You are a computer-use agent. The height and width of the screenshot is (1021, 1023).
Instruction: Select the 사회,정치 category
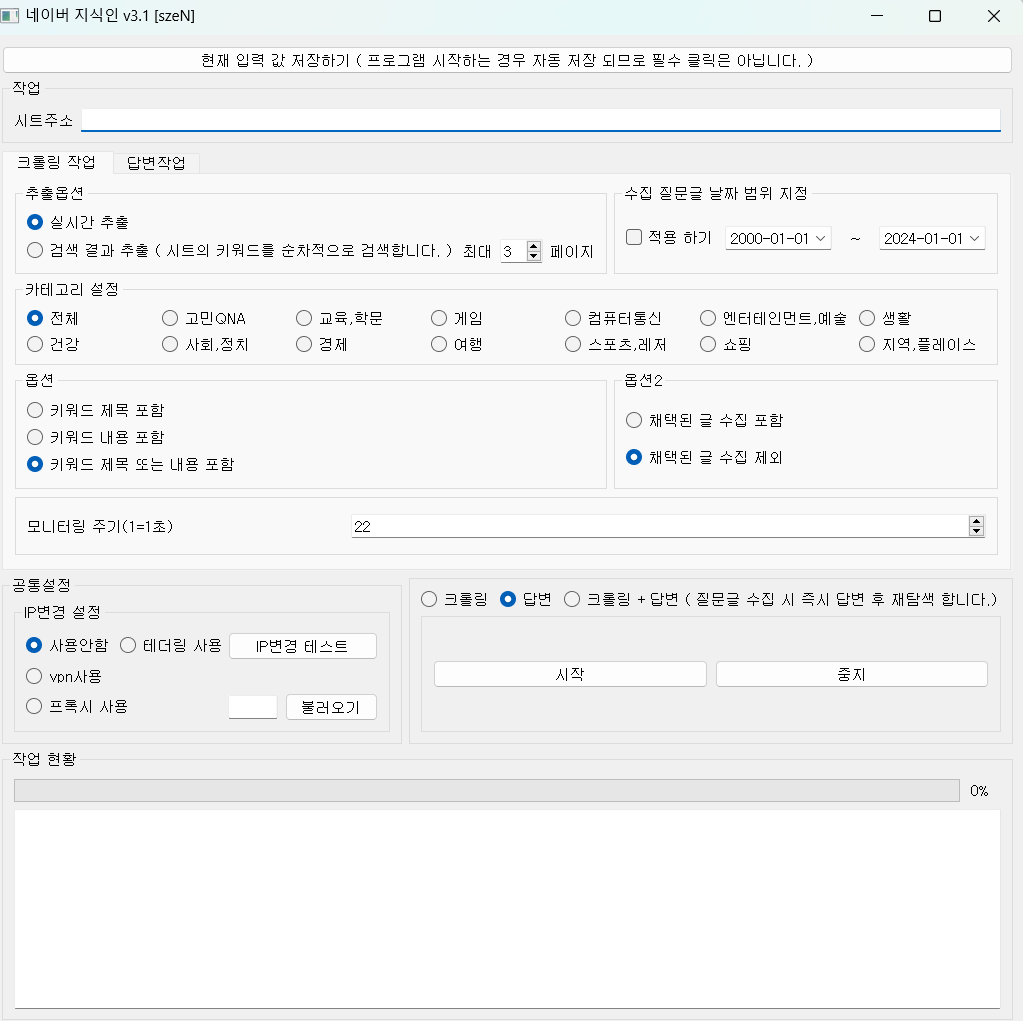(x=205, y=344)
